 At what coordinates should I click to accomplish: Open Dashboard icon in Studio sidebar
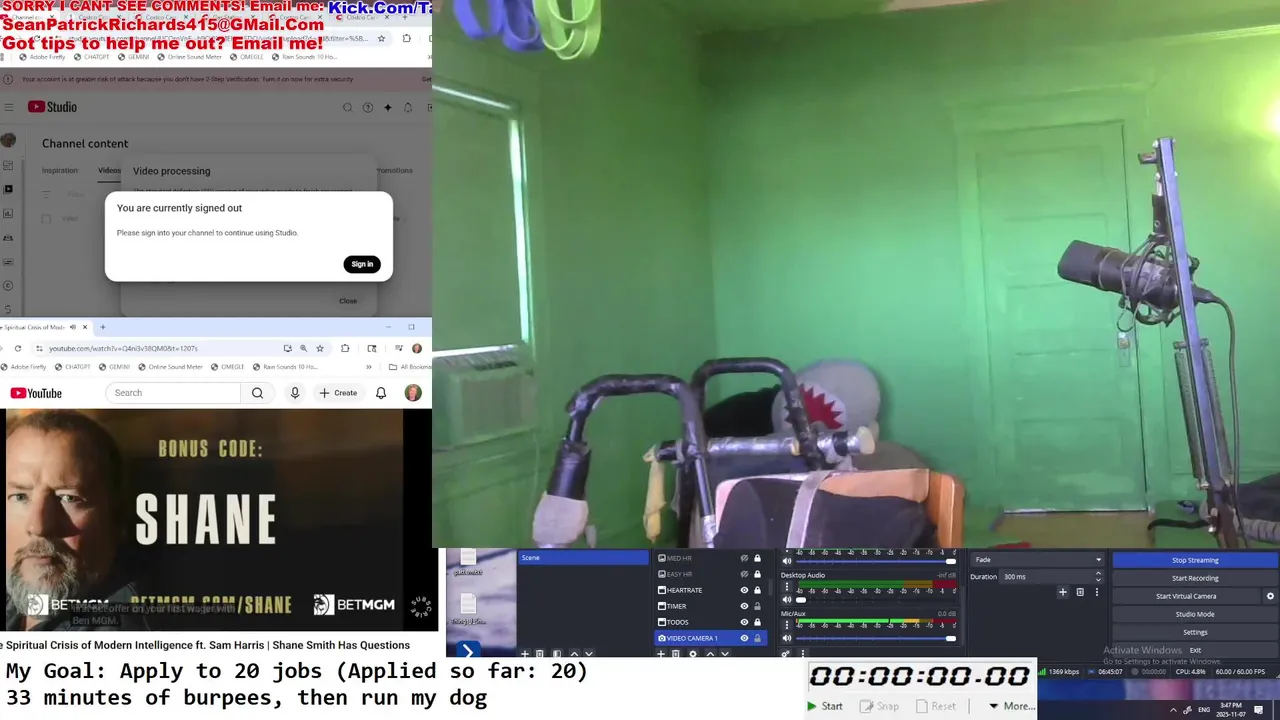point(9,165)
